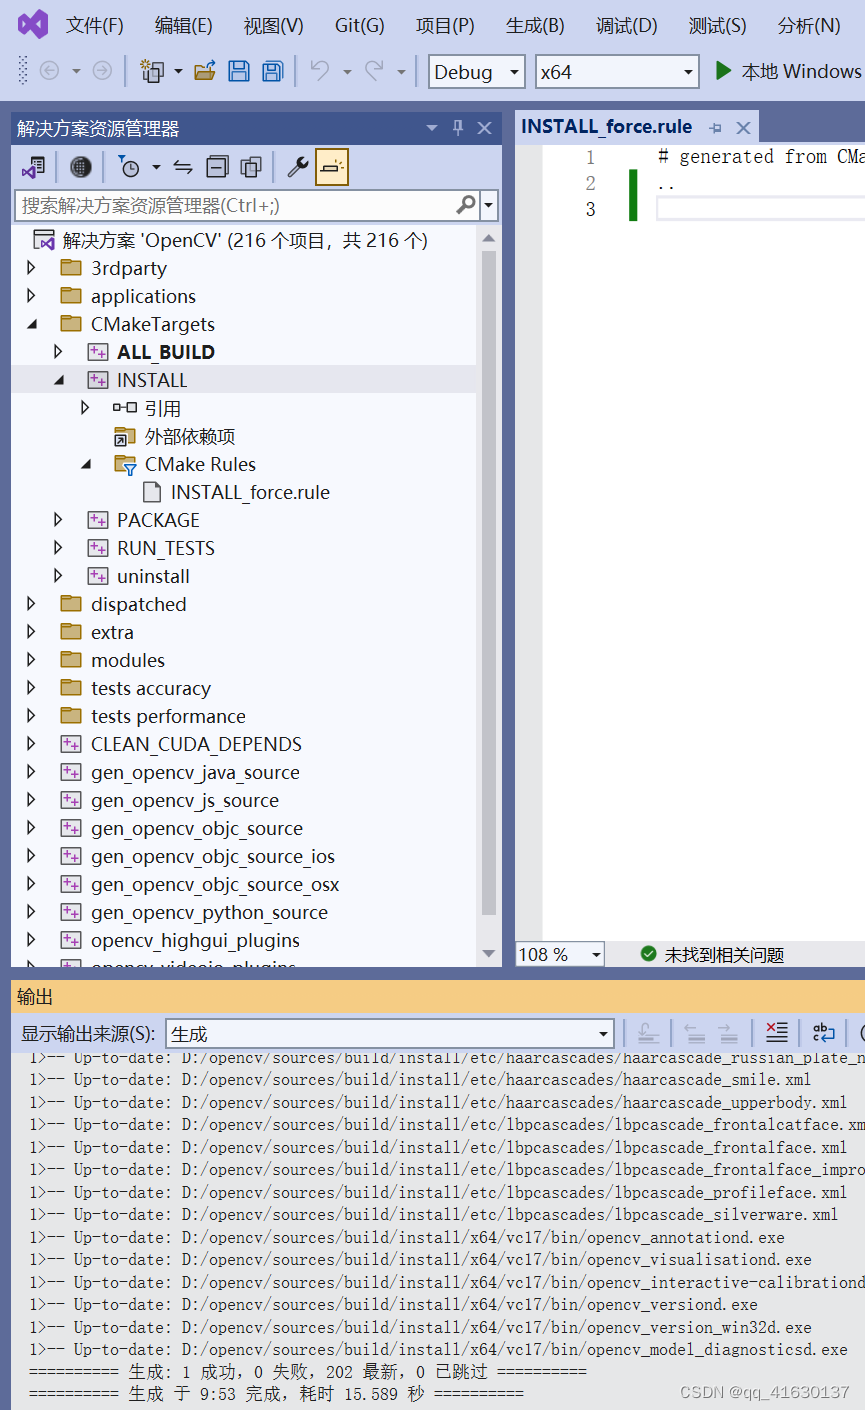Select the INSTALL_force.rule tab
The height and width of the screenshot is (1410, 865).
pyautogui.click(x=607, y=127)
